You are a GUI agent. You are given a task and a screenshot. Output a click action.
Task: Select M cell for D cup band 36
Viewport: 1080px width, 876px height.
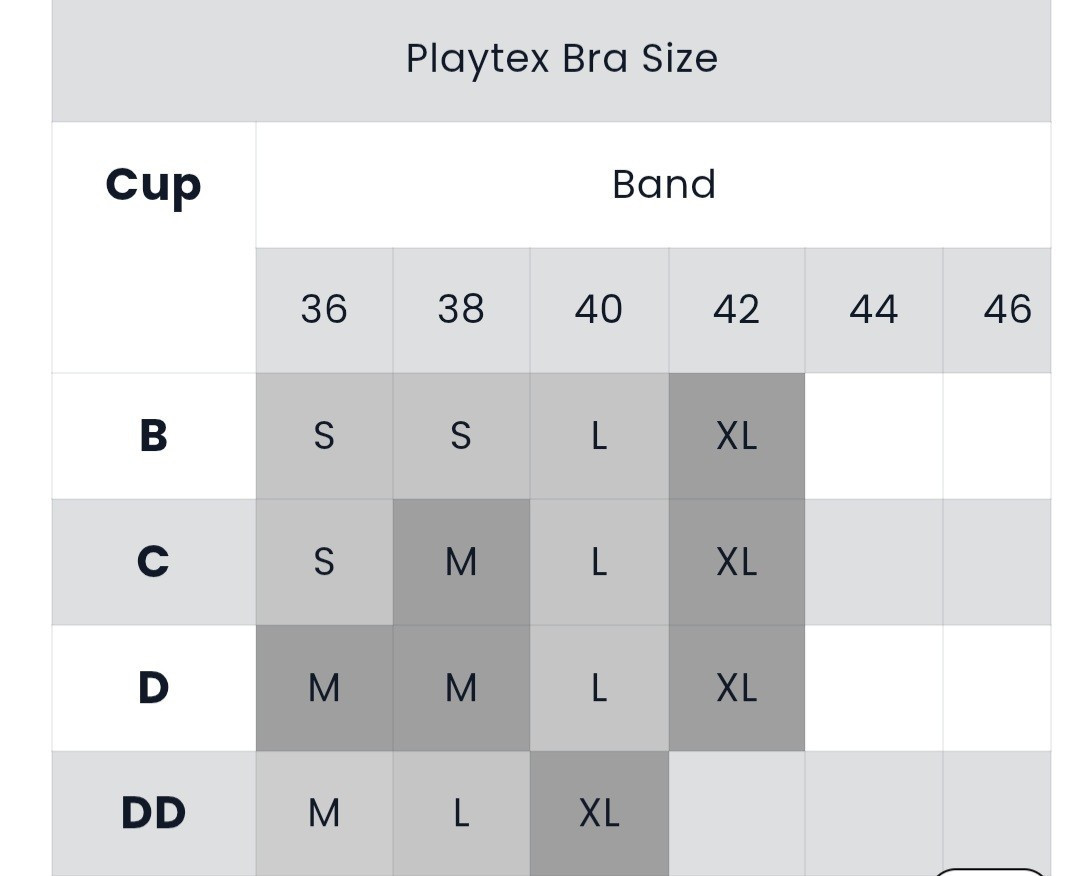(324, 688)
